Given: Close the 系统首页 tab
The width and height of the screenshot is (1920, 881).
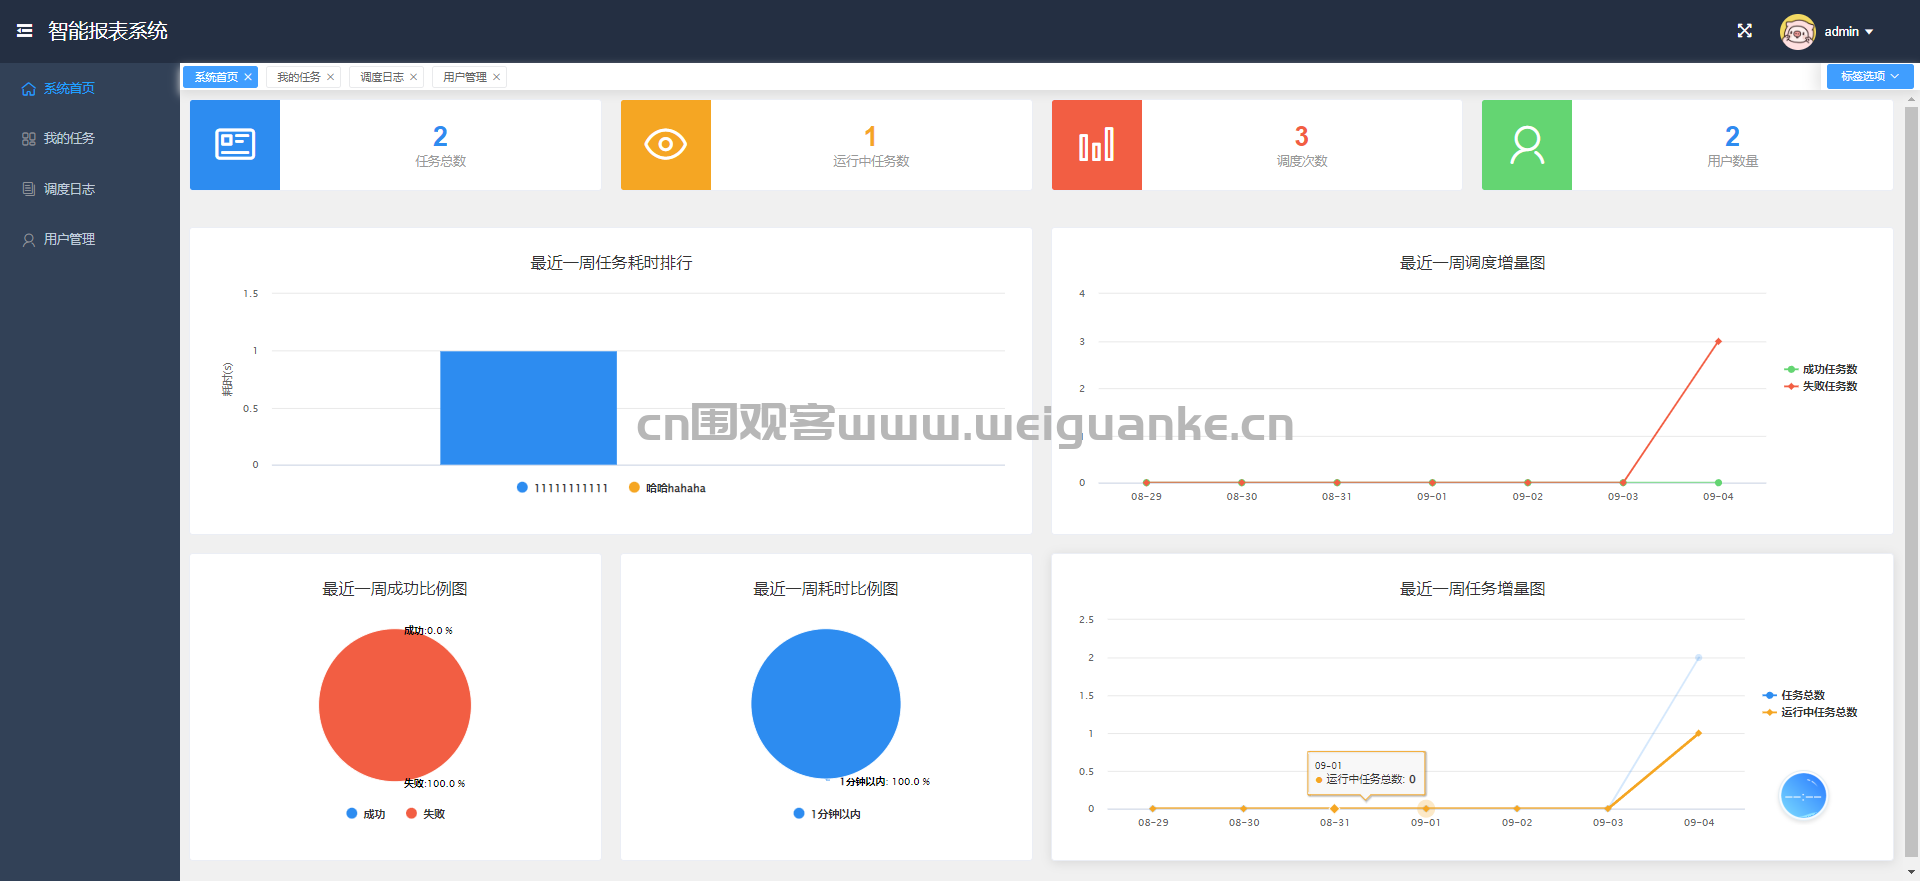Looking at the screenshot, I should point(248,77).
